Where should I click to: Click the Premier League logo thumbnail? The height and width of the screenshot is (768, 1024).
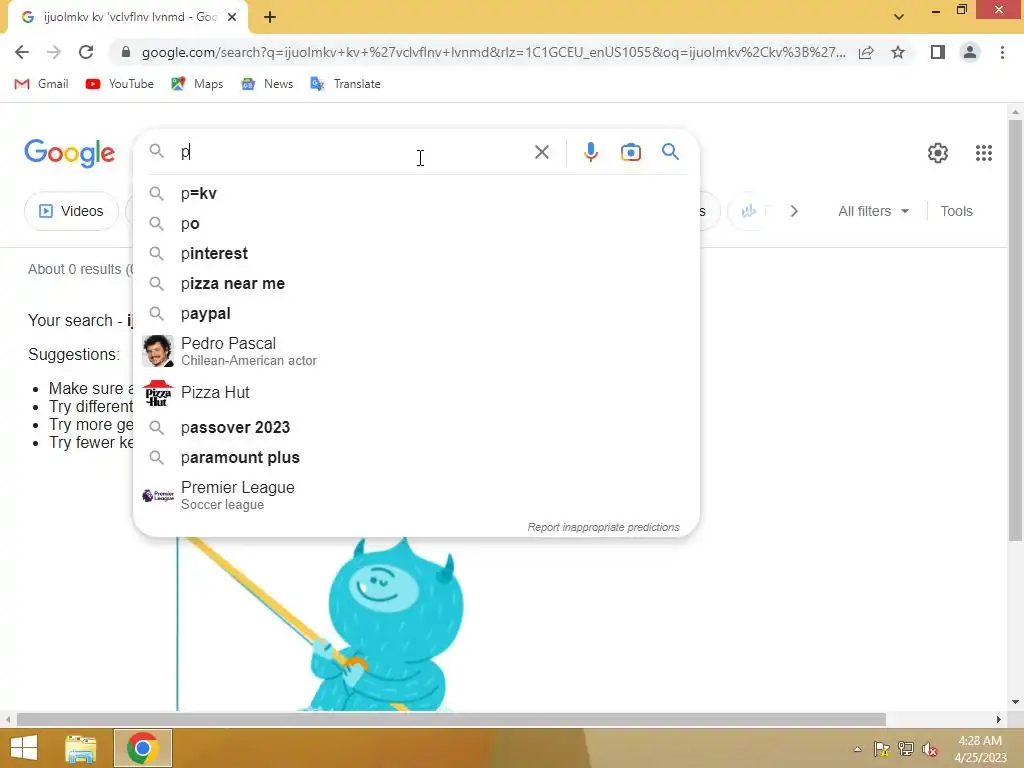point(157,496)
